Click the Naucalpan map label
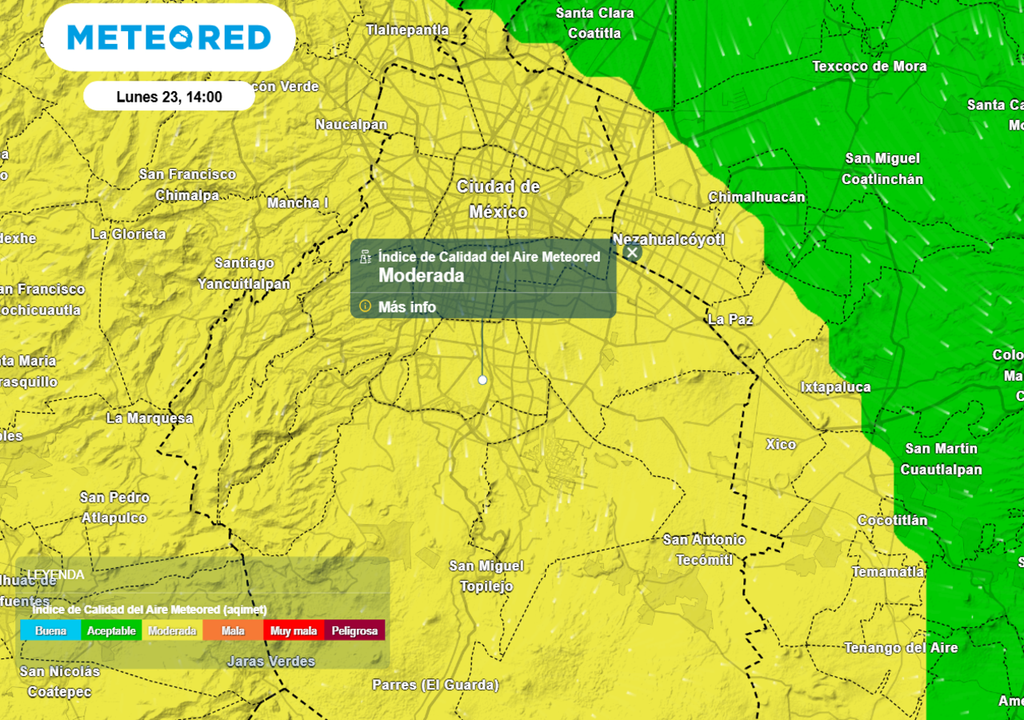 (351, 125)
